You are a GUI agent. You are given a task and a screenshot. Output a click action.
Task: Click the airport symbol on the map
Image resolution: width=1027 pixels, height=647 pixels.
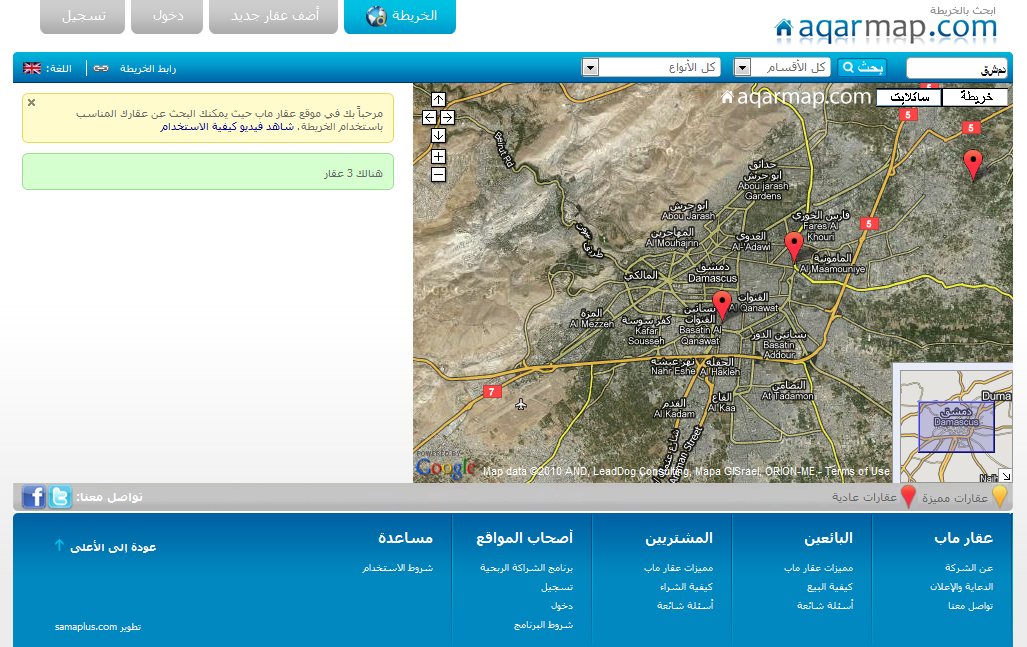(521, 404)
